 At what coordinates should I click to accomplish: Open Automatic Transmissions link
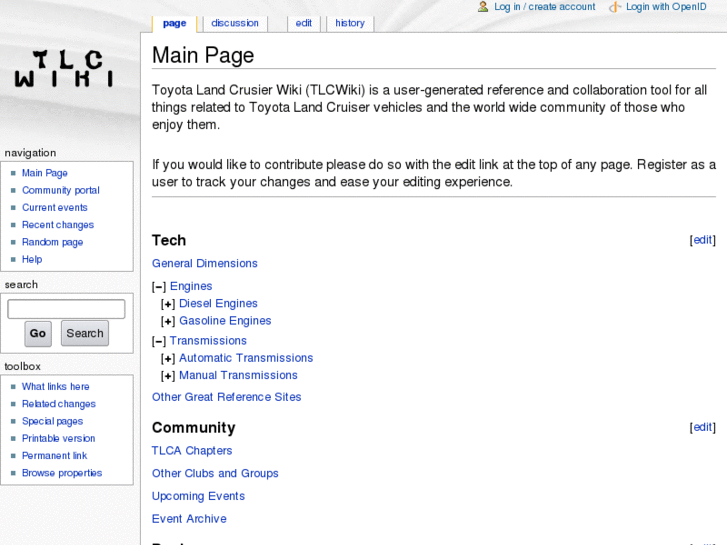(246, 358)
